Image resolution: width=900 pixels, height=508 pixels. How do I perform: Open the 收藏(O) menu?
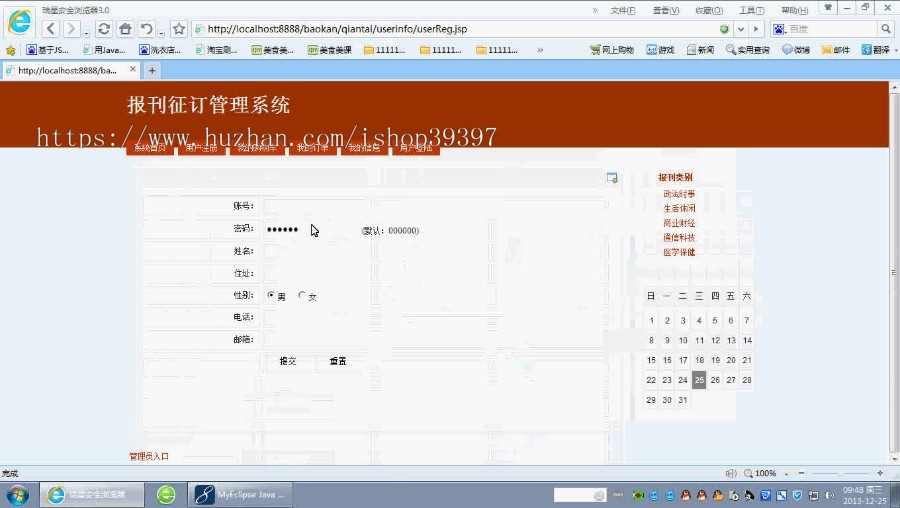[x=709, y=10]
